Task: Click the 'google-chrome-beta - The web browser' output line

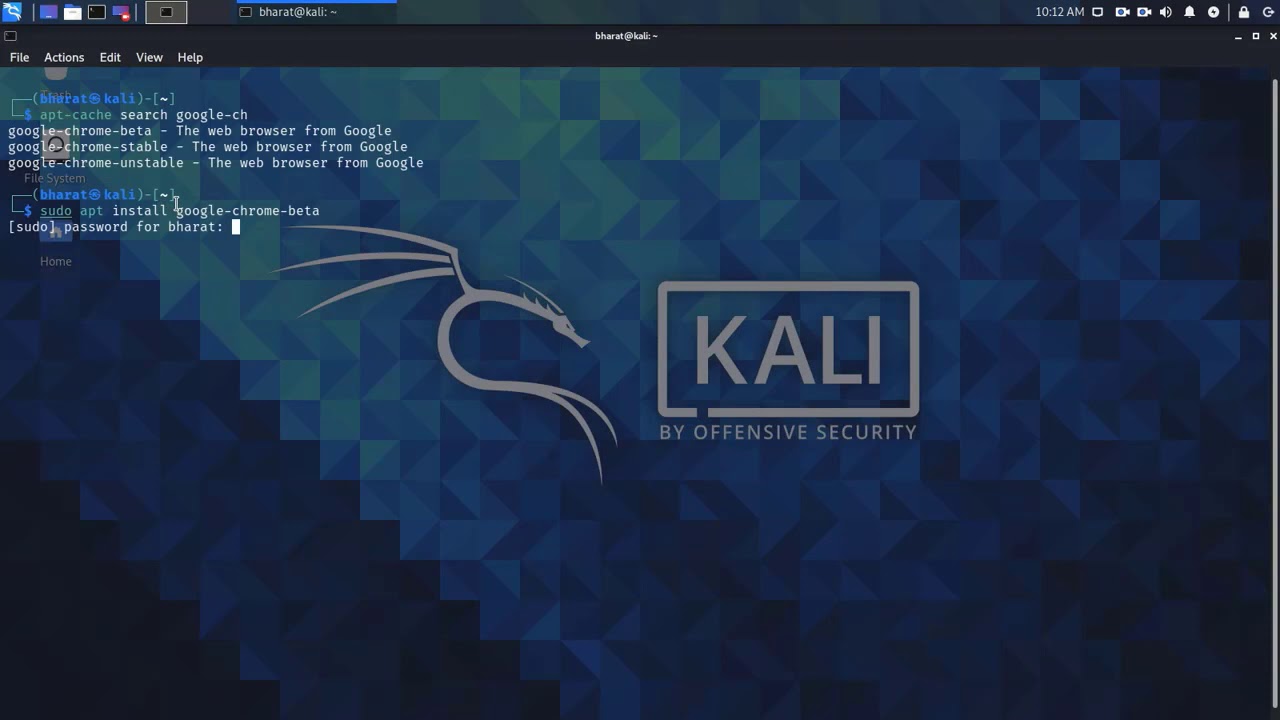Action: (200, 131)
